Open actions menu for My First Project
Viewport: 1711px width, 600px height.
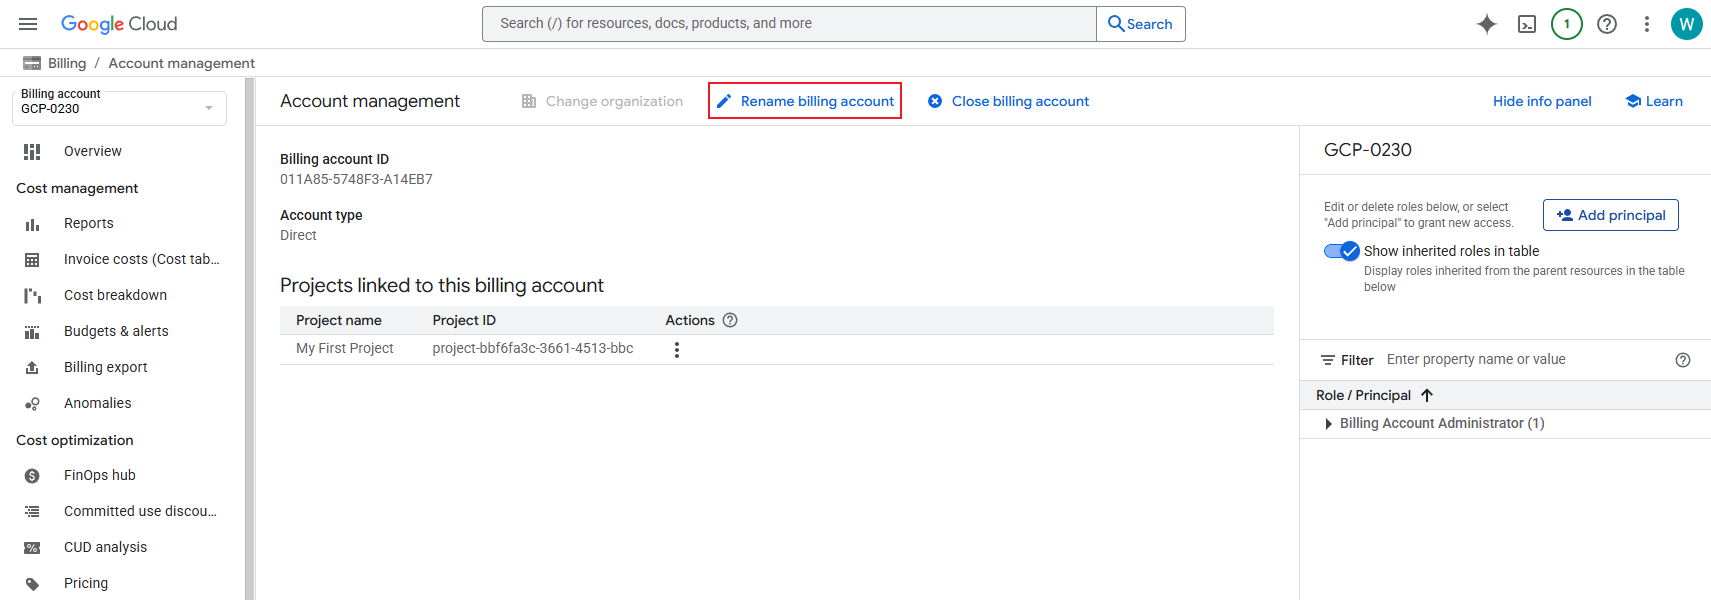coord(677,350)
